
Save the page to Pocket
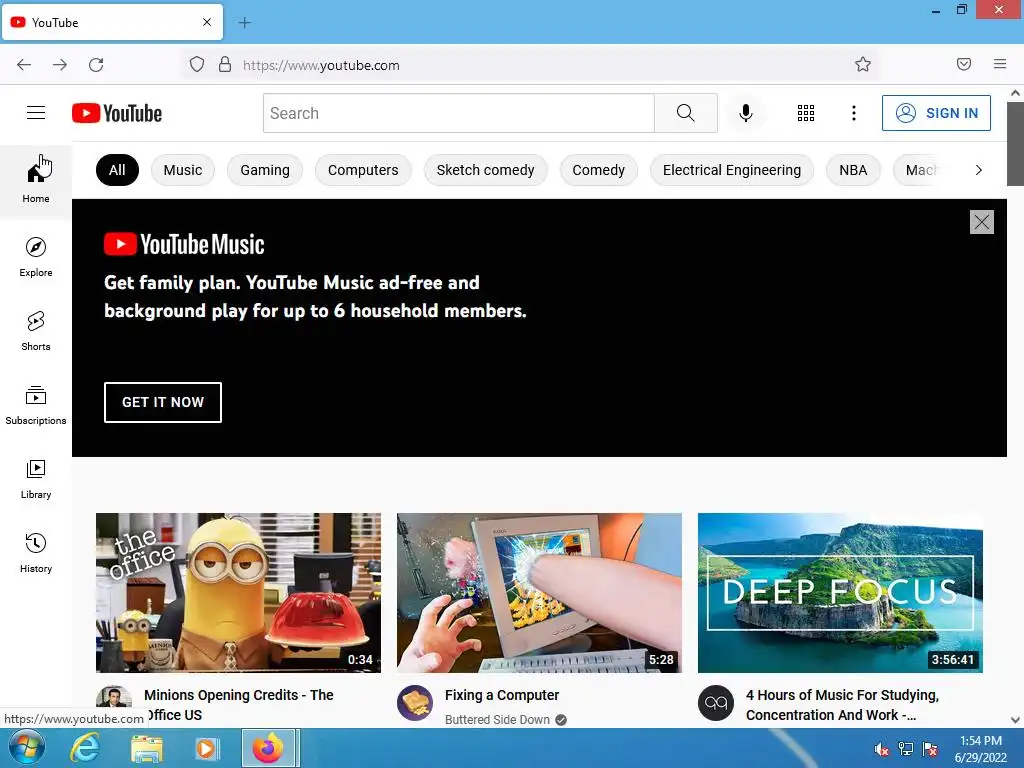[964, 64]
